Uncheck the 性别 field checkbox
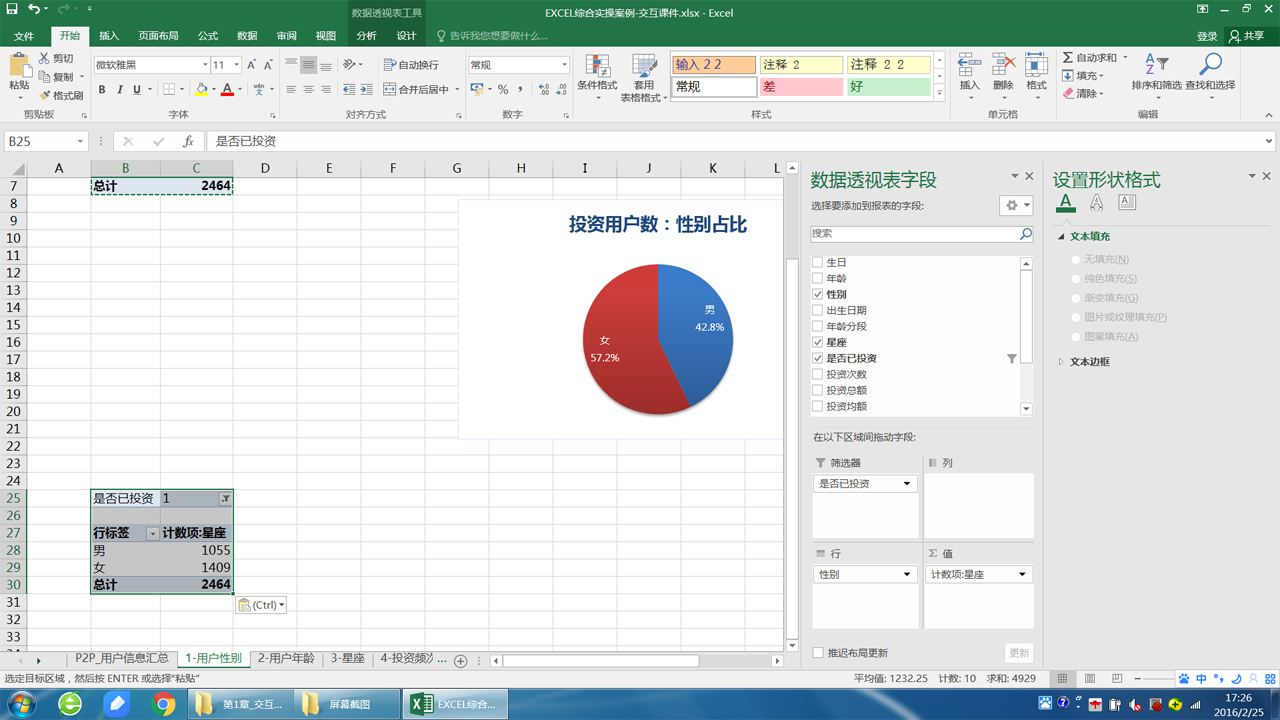The height and width of the screenshot is (720, 1280). 817,294
